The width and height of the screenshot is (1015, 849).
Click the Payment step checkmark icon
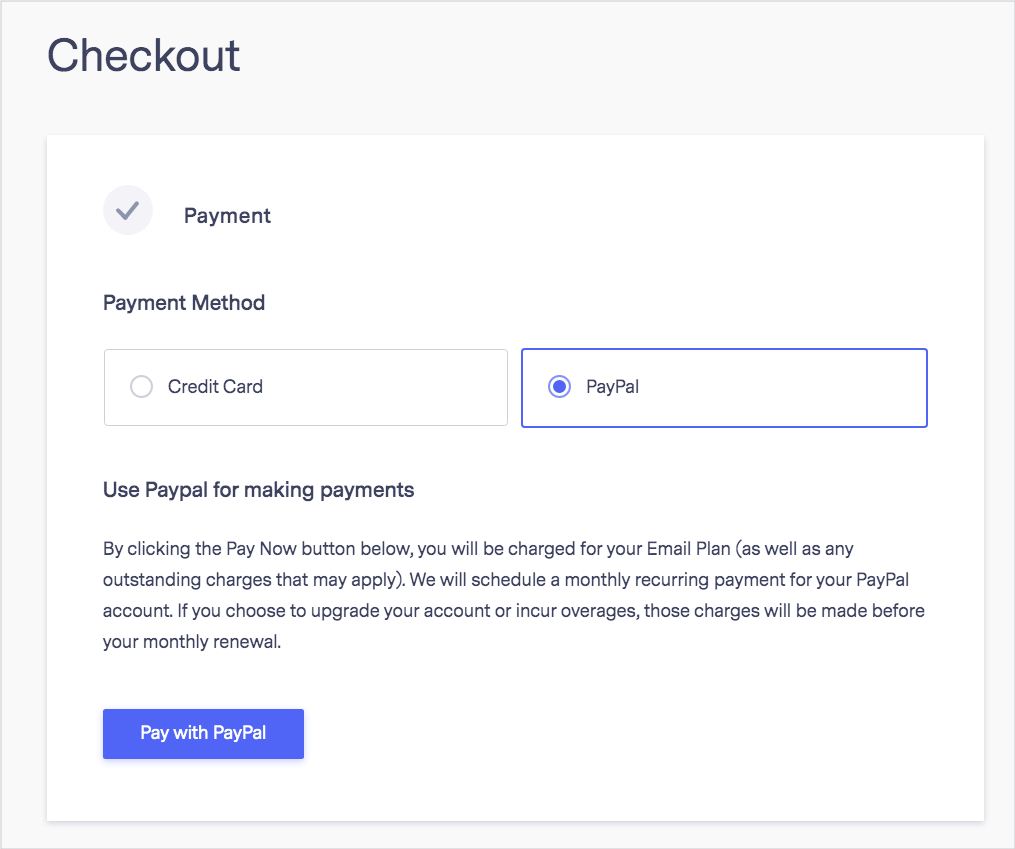(x=128, y=210)
